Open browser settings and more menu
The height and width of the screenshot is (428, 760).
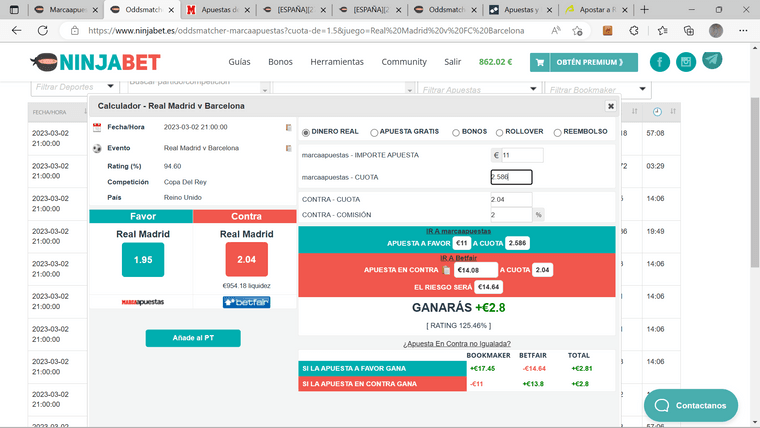743,31
